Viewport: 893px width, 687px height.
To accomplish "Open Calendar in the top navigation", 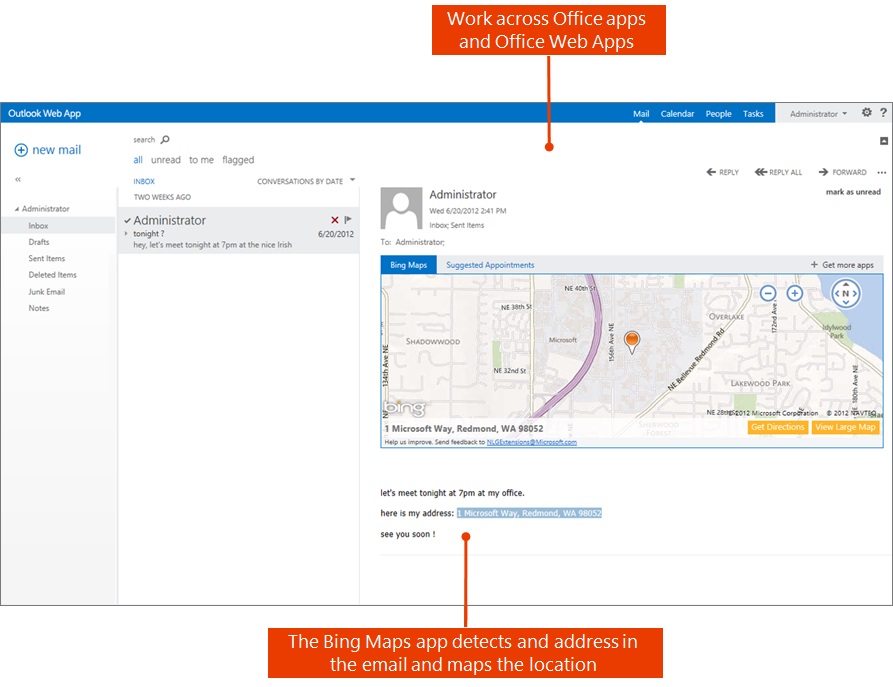I will pos(677,114).
